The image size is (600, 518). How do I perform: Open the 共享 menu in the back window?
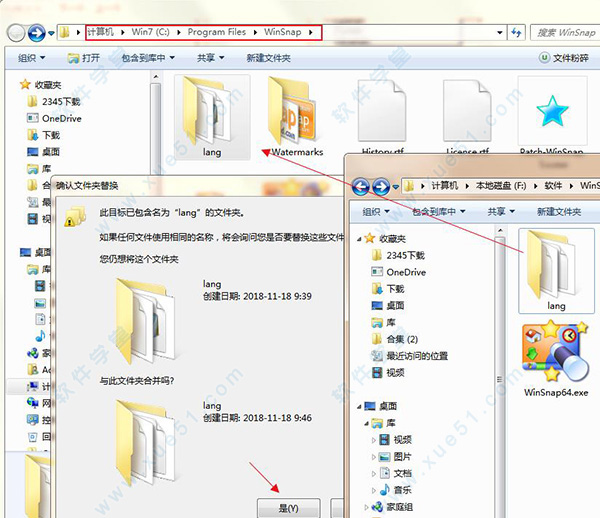pos(210,58)
